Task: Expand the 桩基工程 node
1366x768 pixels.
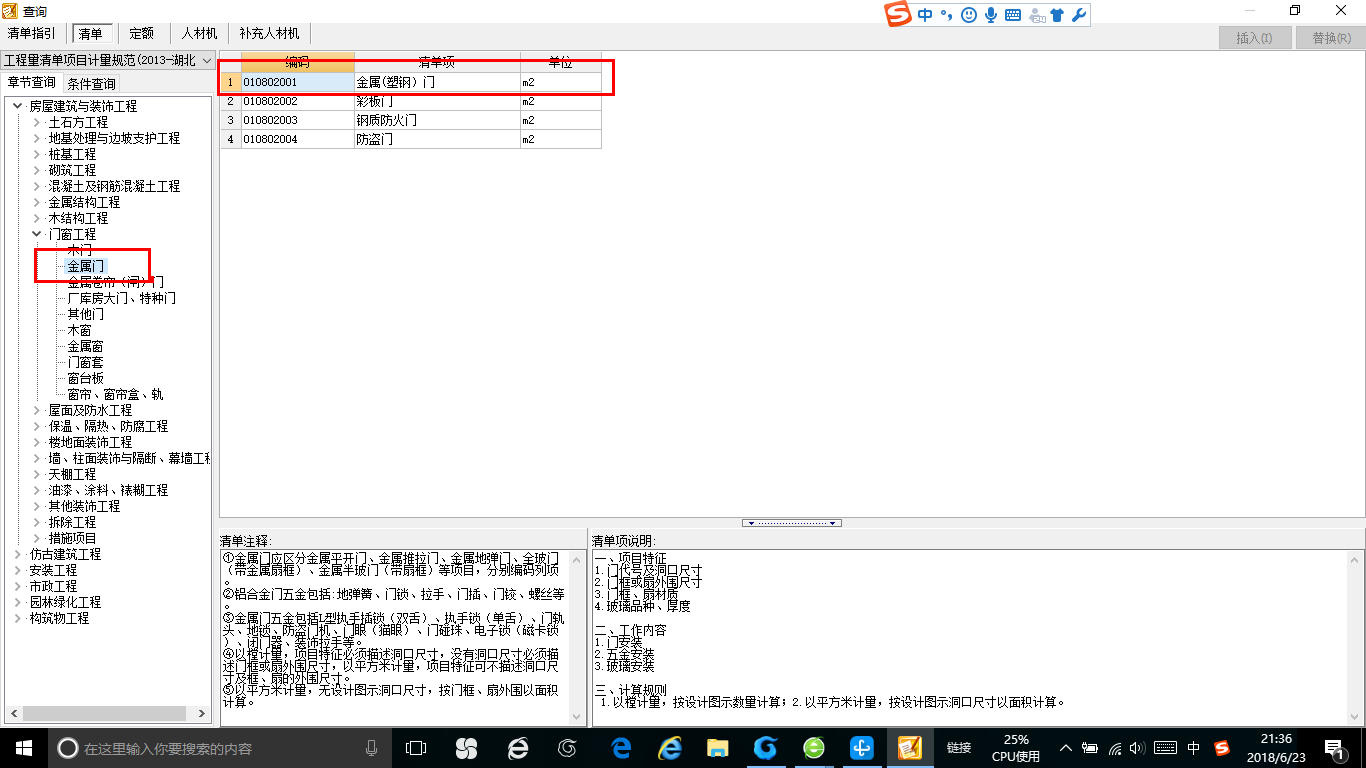Action: [x=37, y=154]
